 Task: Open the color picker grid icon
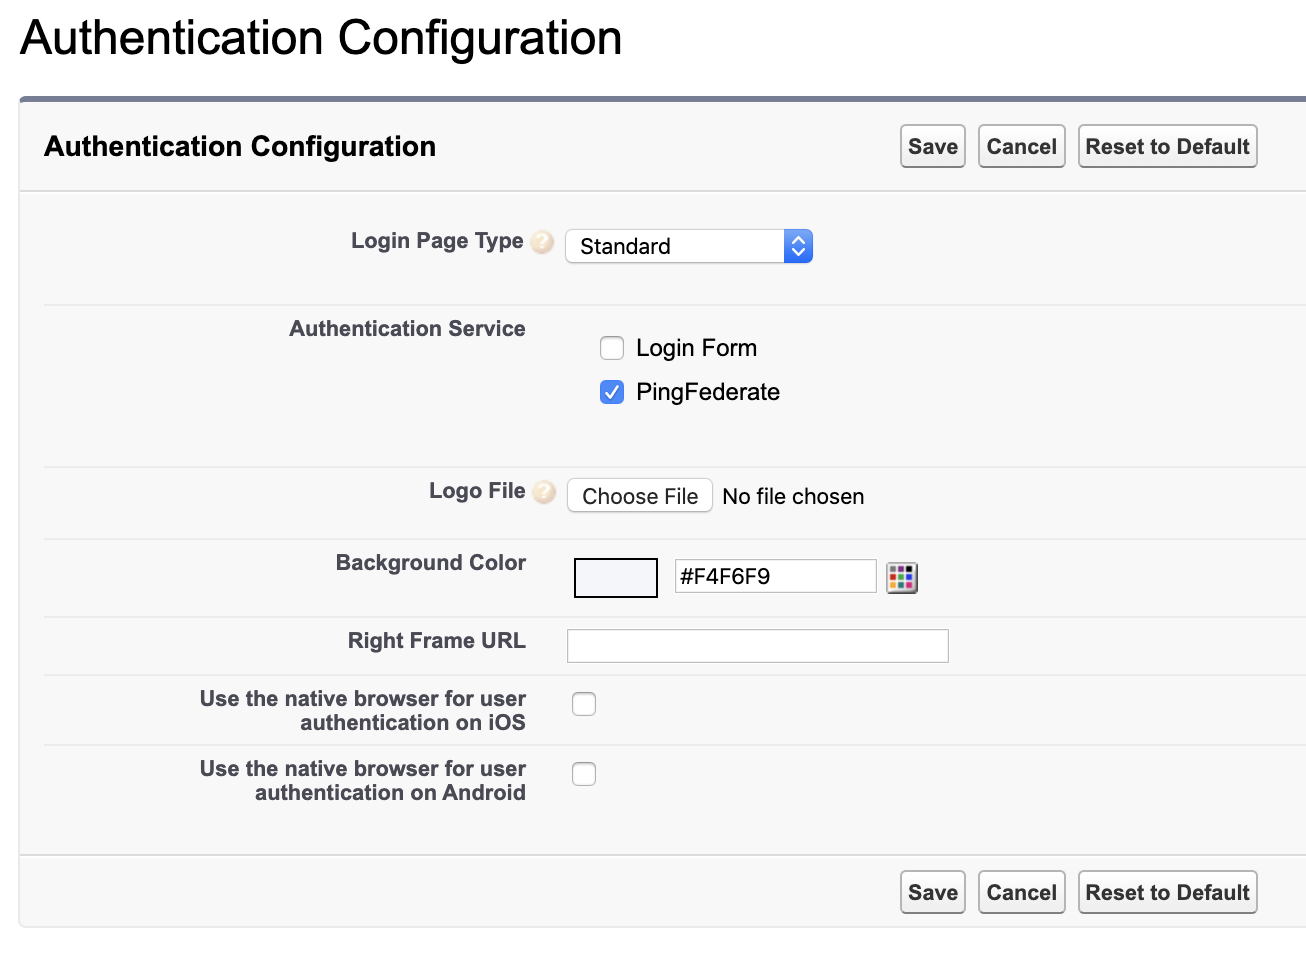[902, 577]
